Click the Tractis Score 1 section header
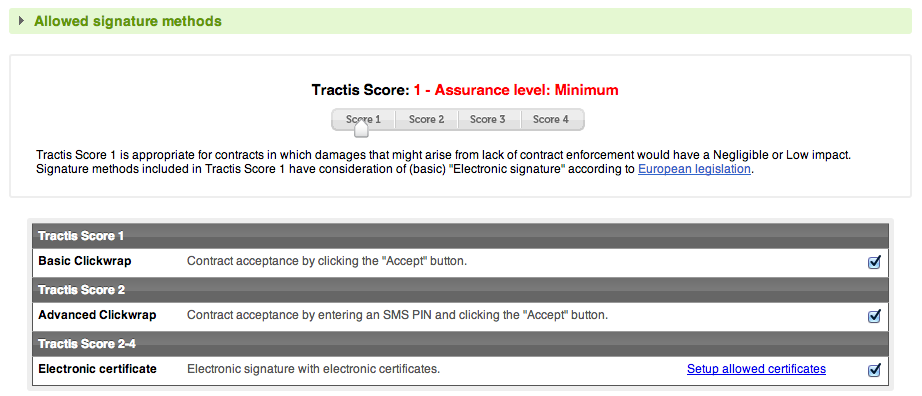This screenshot has height=396, width=922. click(x=460, y=236)
